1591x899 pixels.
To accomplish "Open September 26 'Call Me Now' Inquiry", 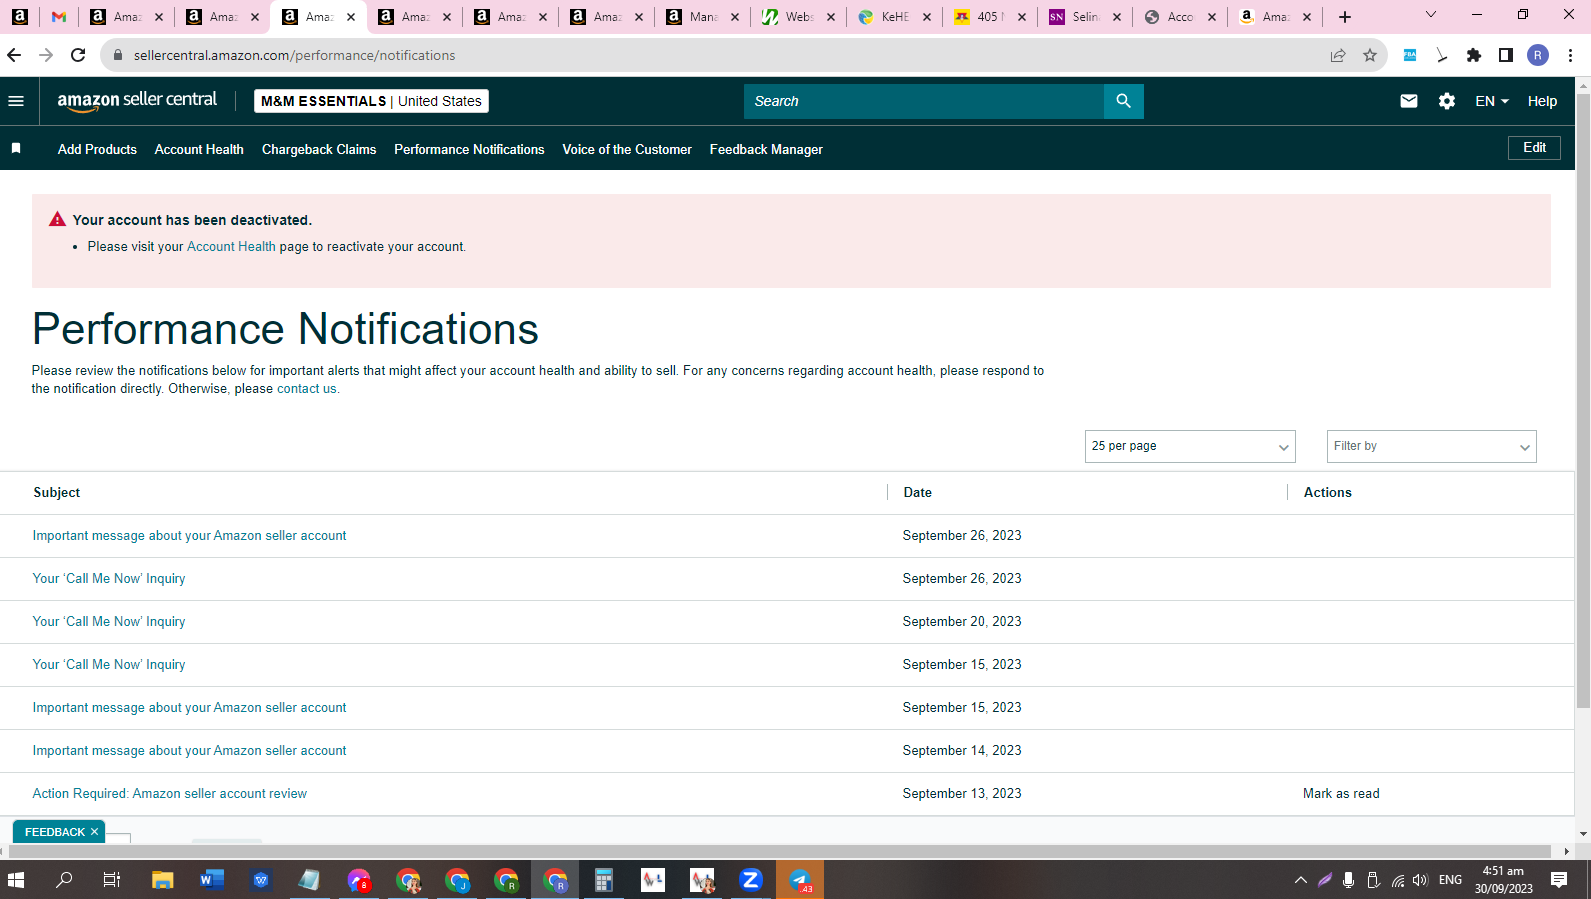I will click(109, 579).
